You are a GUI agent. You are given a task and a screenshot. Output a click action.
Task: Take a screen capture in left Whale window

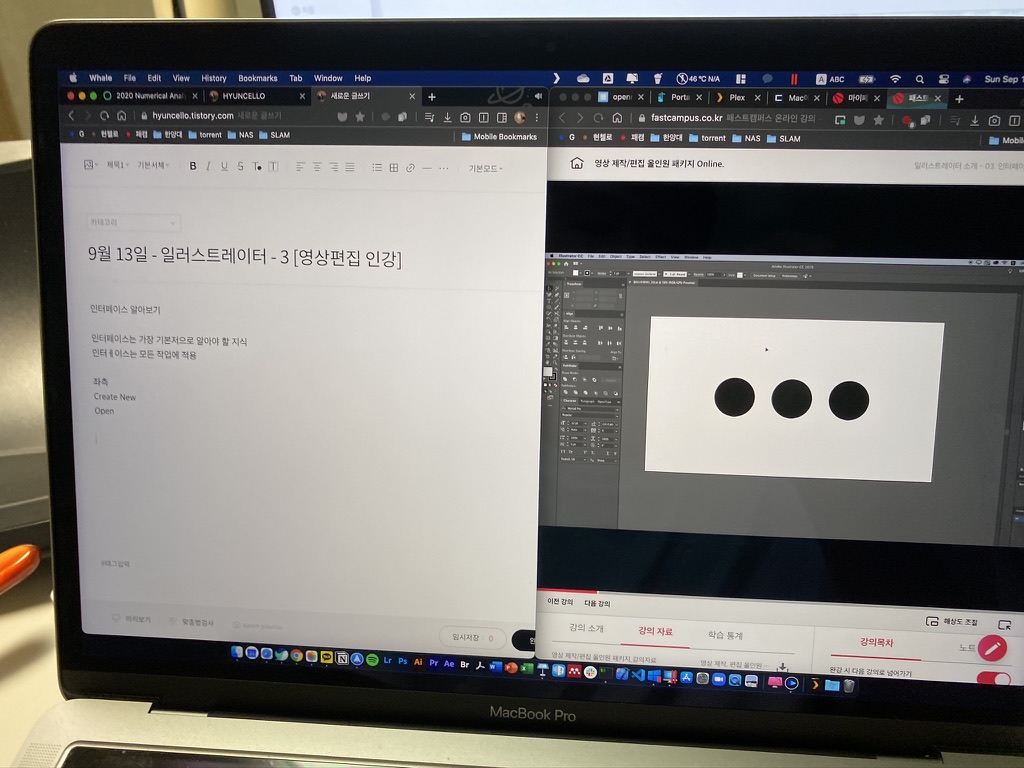click(465, 118)
